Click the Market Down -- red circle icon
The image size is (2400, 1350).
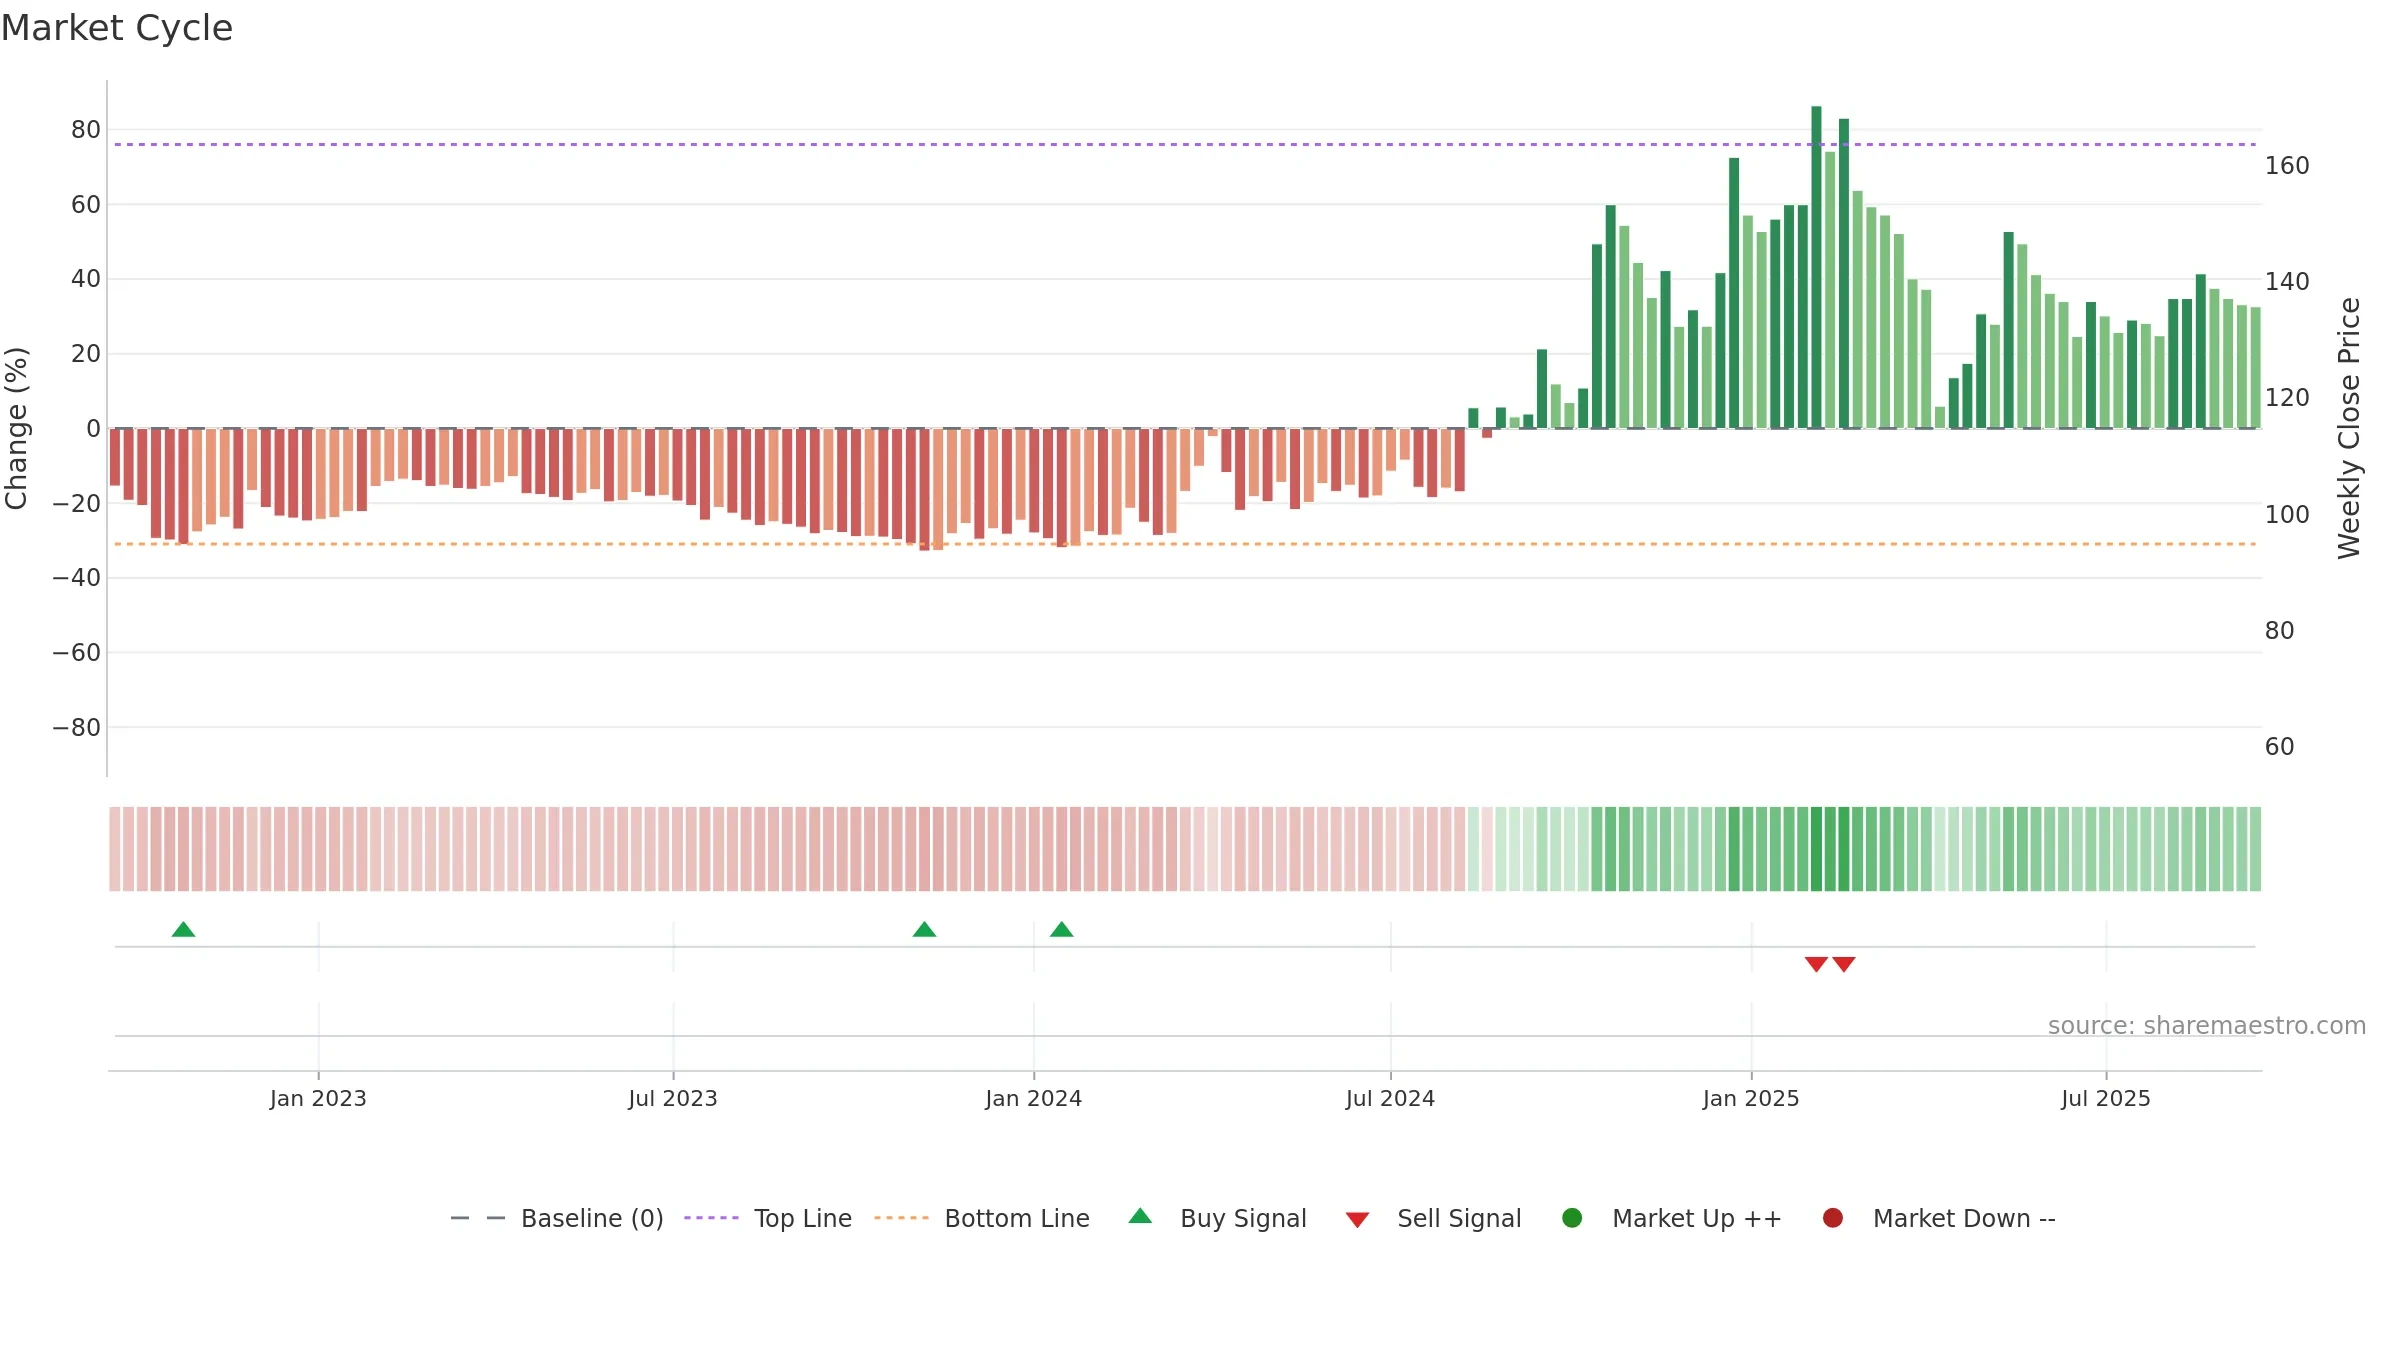click(x=1833, y=1218)
